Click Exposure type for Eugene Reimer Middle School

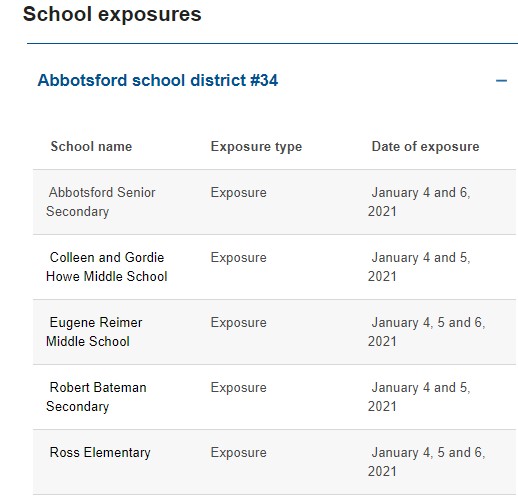(239, 323)
